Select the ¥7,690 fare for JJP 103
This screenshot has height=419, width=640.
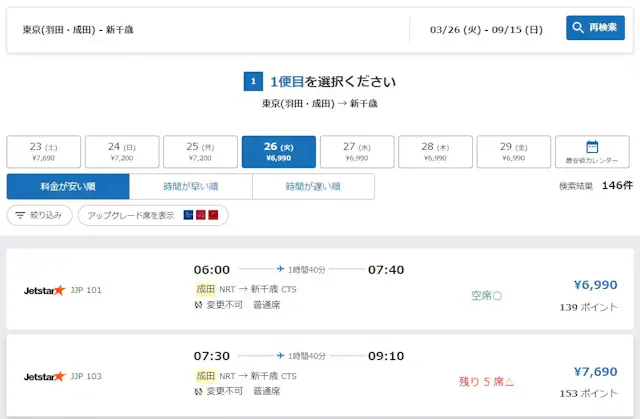tap(595, 371)
